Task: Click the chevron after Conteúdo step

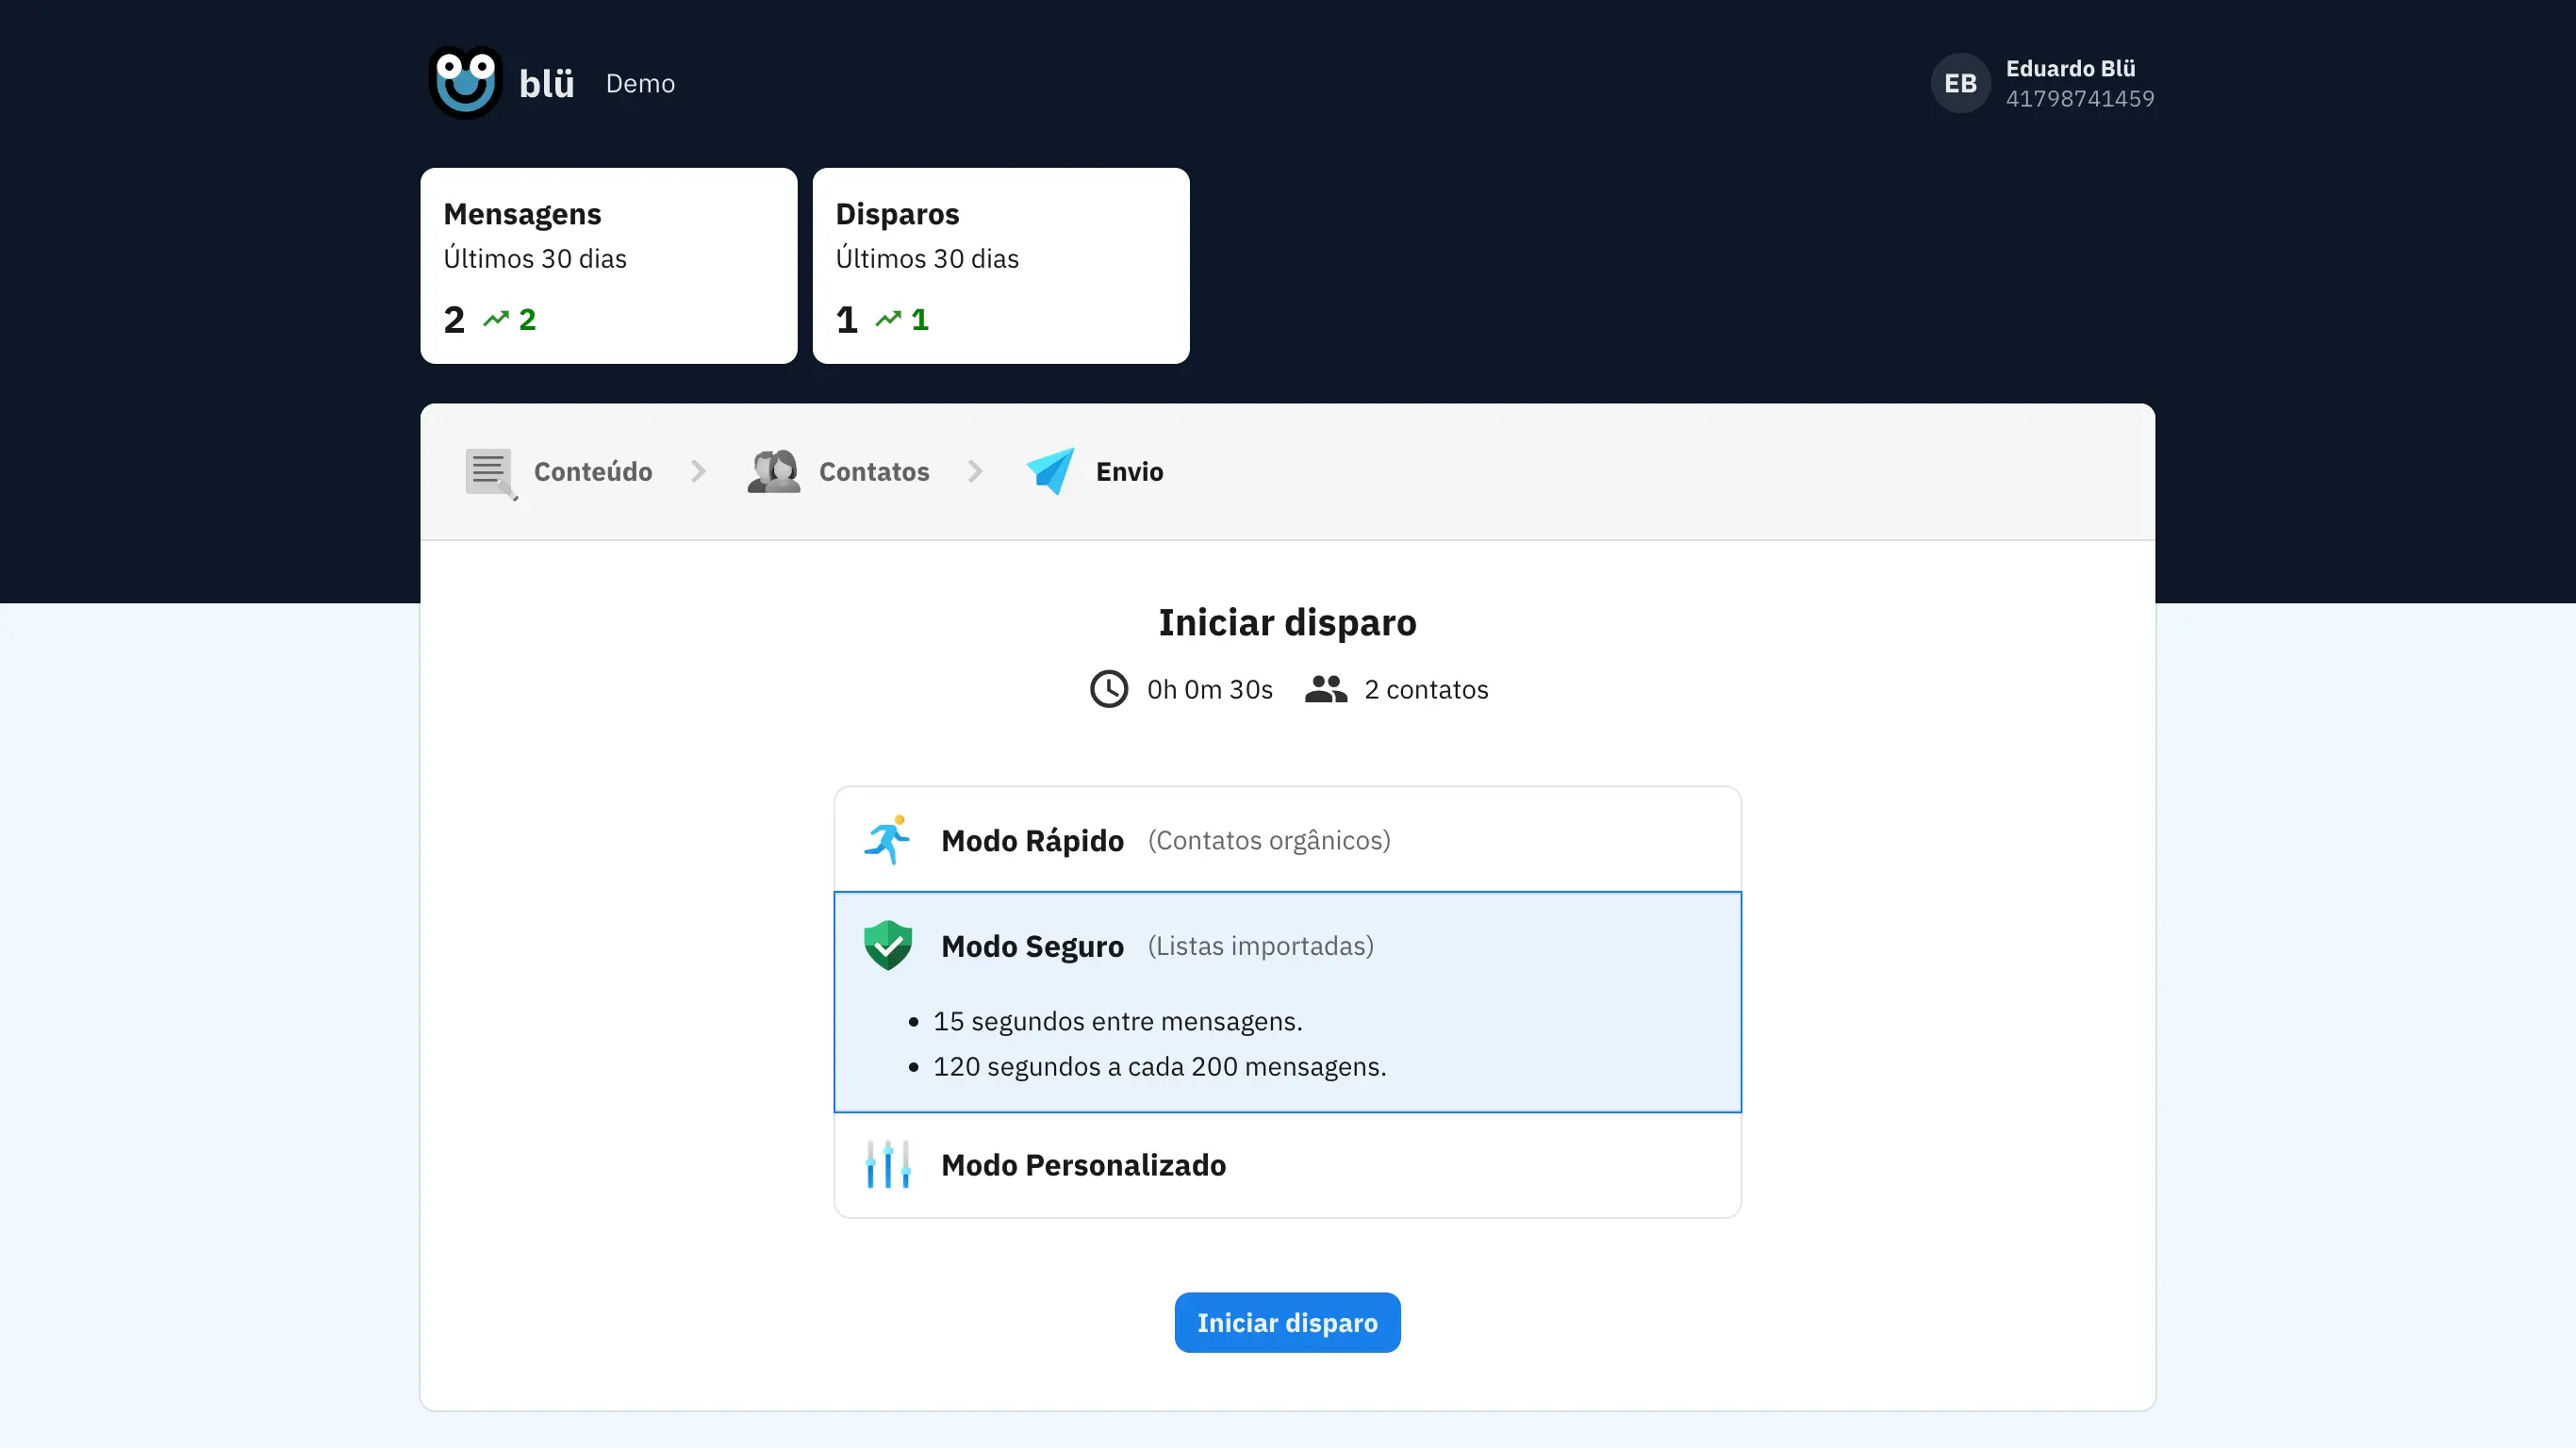Action: click(698, 471)
